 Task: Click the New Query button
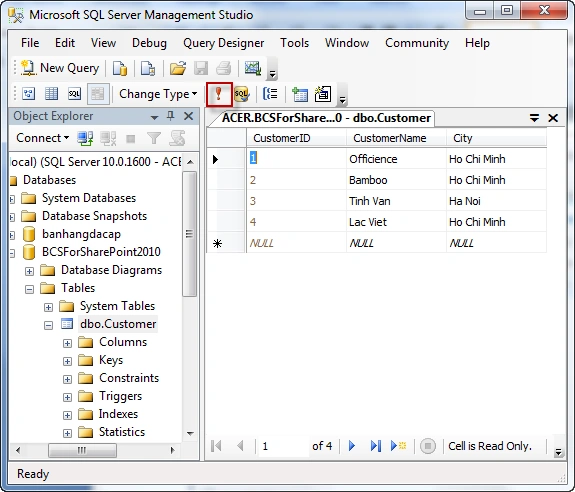click(60, 68)
